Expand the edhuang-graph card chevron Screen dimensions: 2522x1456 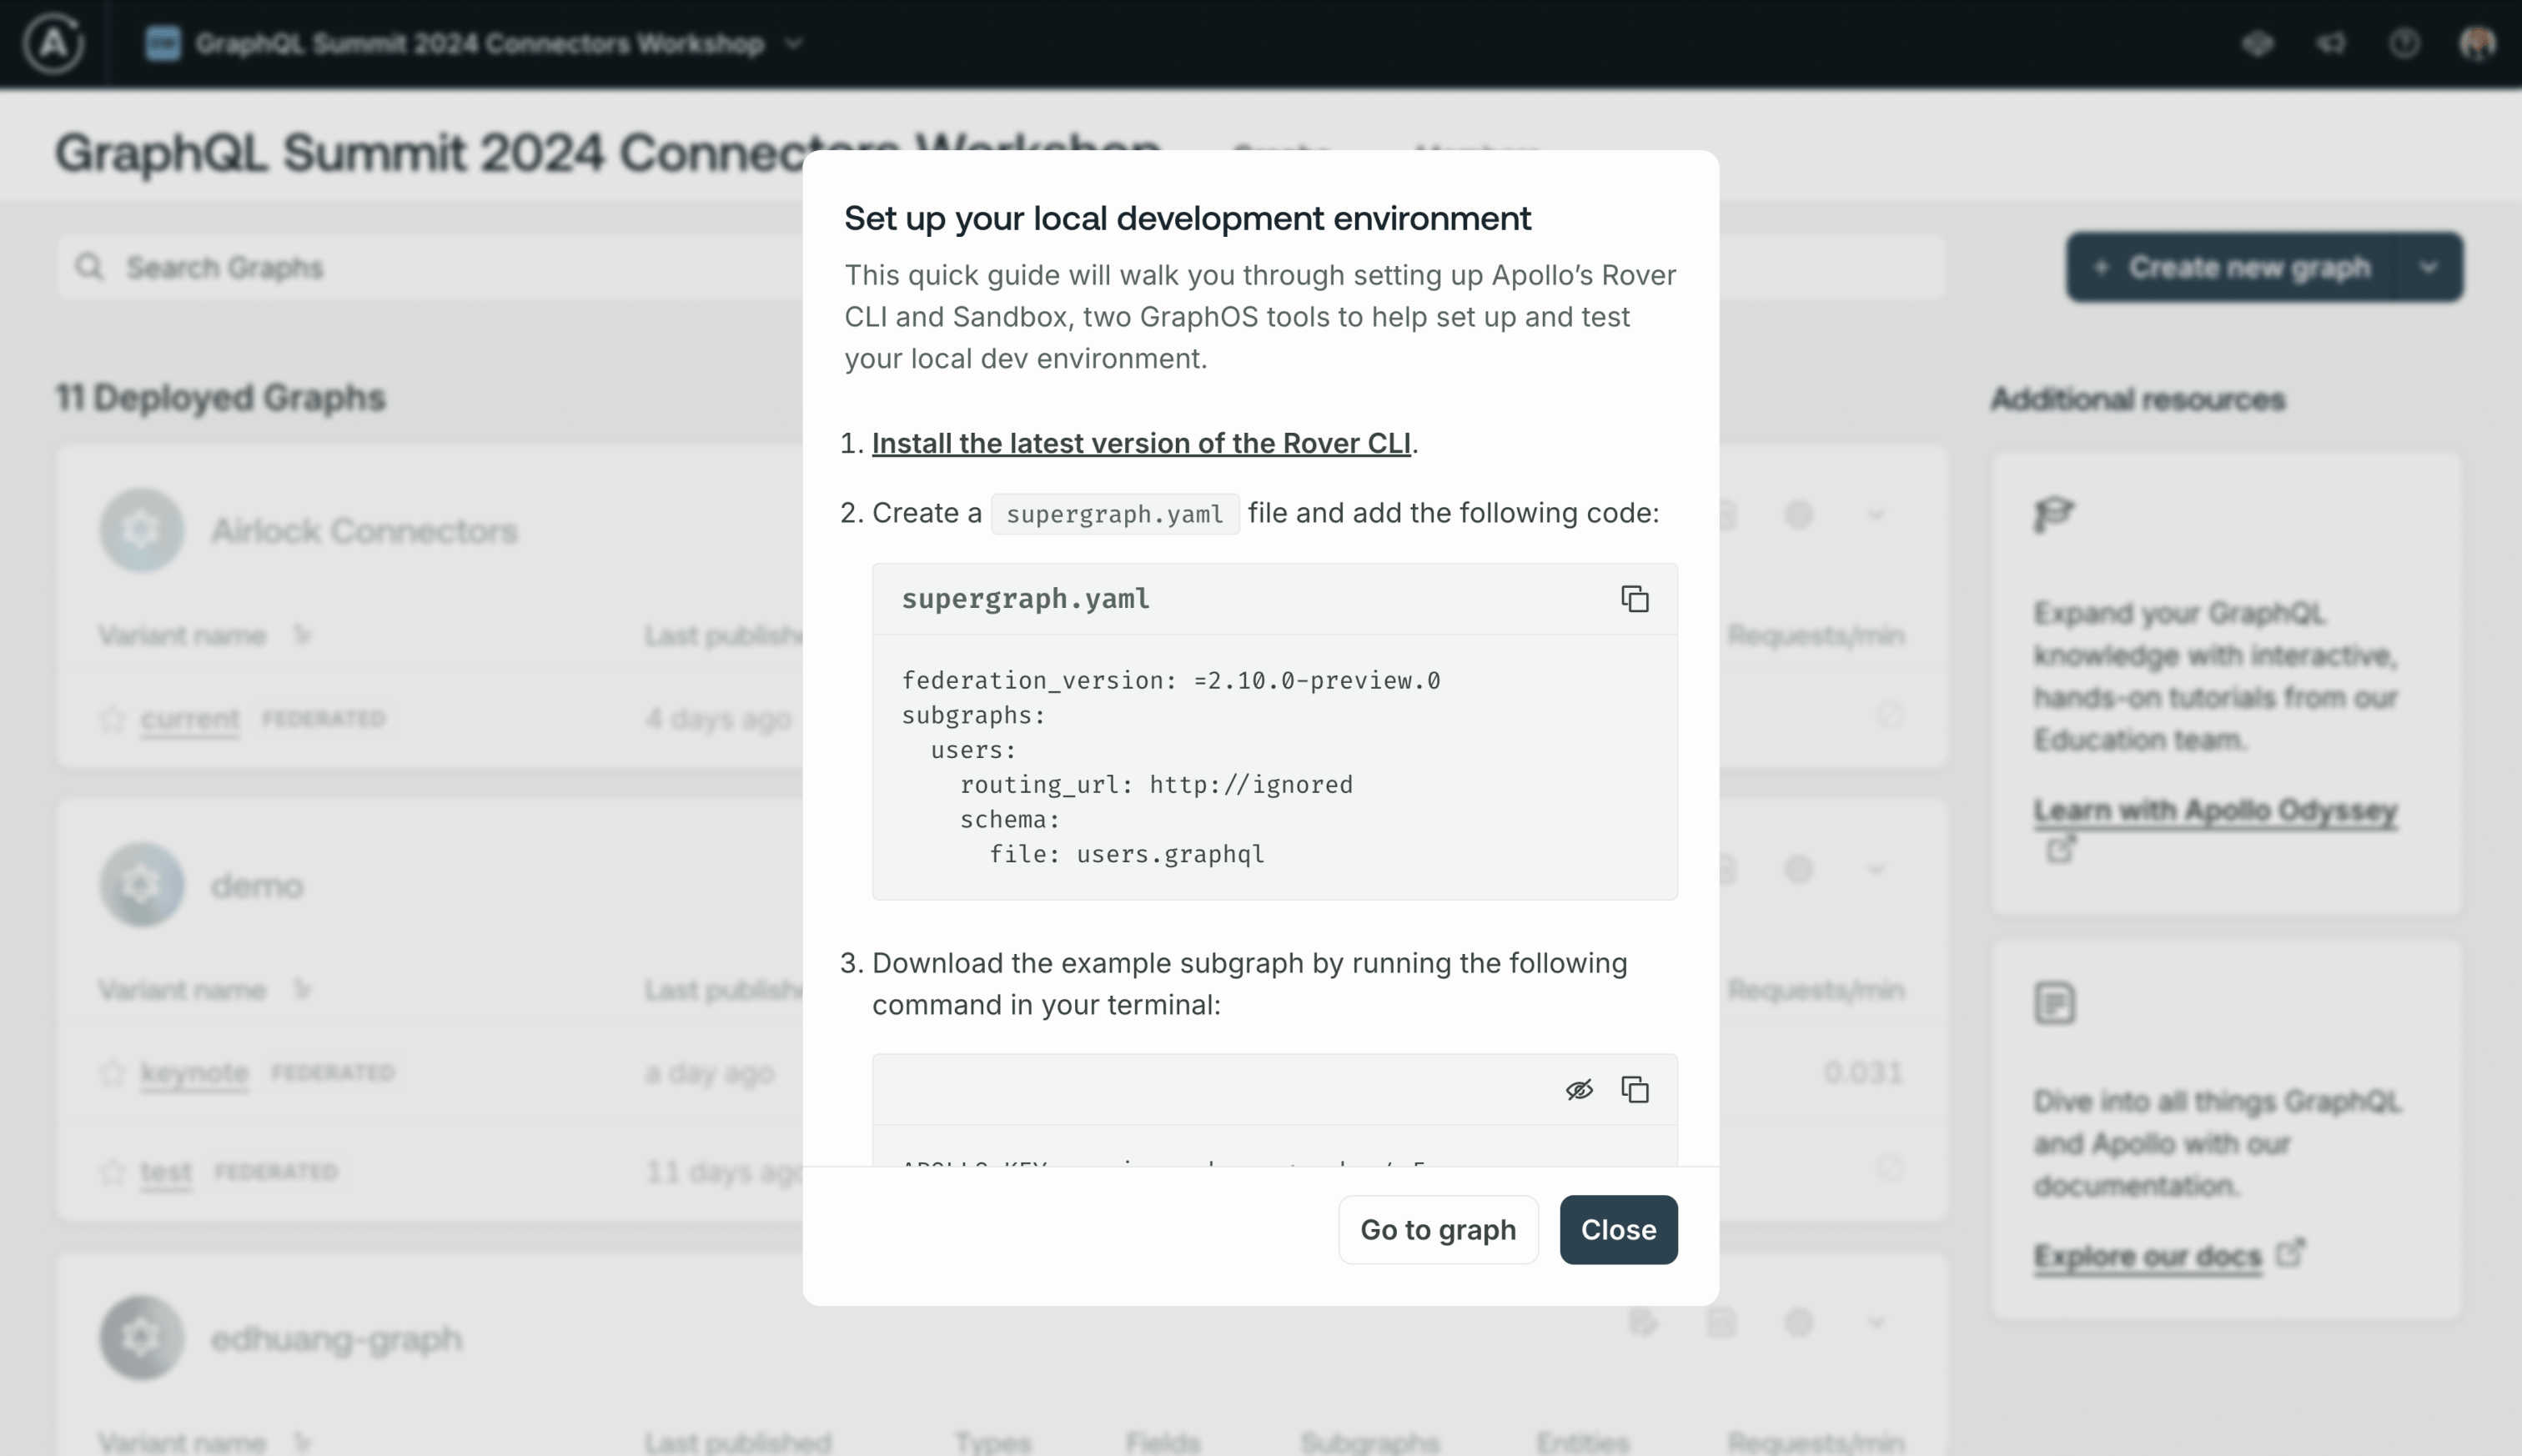(x=1875, y=1323)
